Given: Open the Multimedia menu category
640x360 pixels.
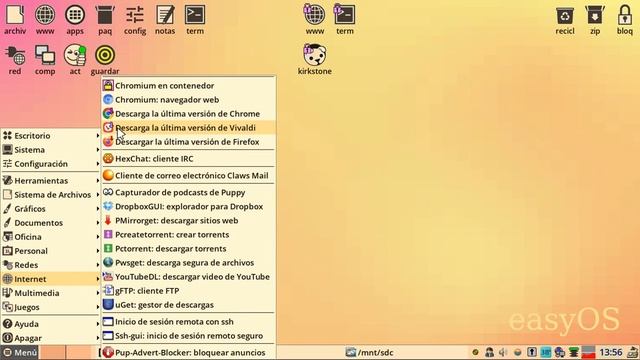Looking at the screenshot, I should pos(51,293).
